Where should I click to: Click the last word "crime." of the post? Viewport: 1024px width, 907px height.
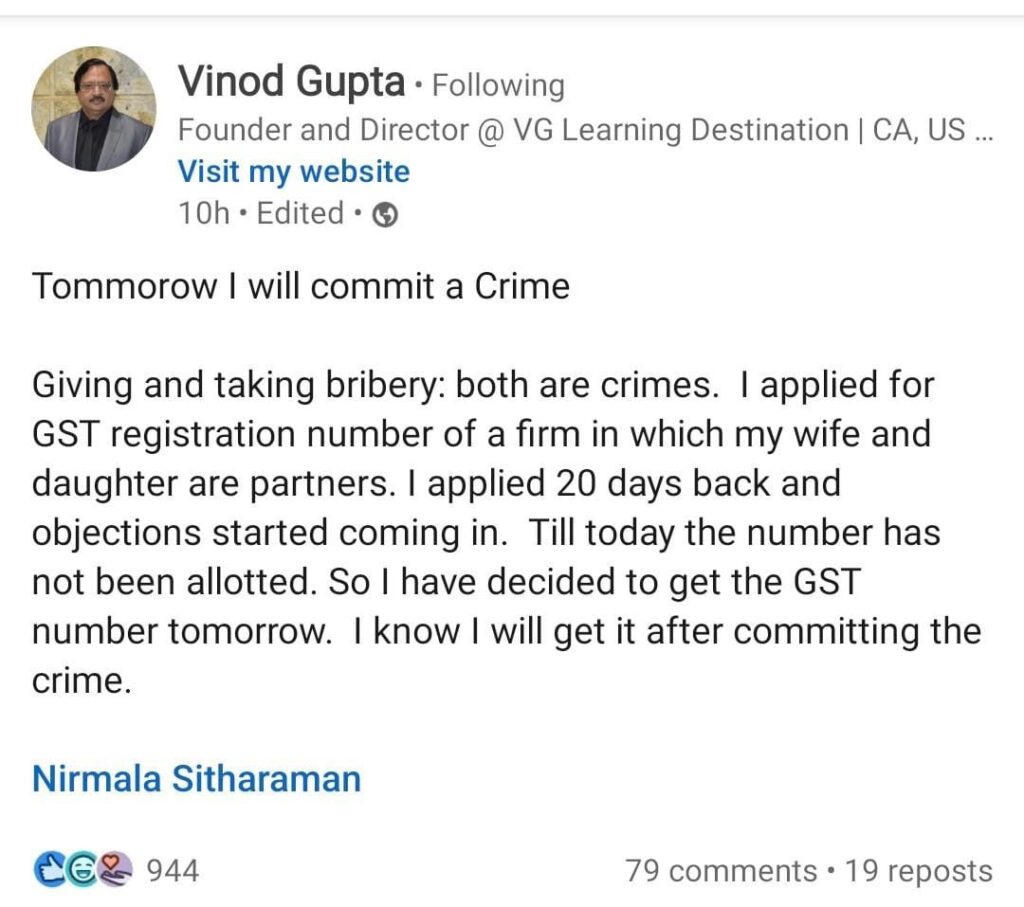(81, 681)
